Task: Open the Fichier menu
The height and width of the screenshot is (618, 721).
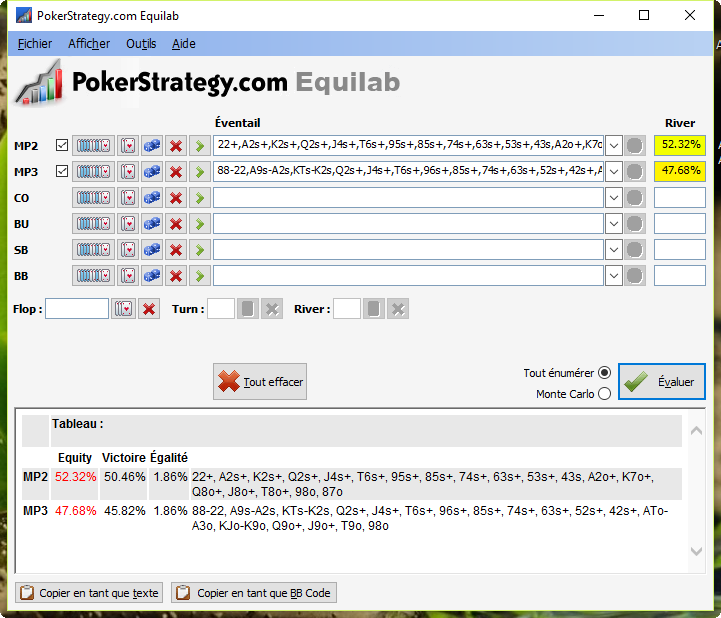Action: 34,44
